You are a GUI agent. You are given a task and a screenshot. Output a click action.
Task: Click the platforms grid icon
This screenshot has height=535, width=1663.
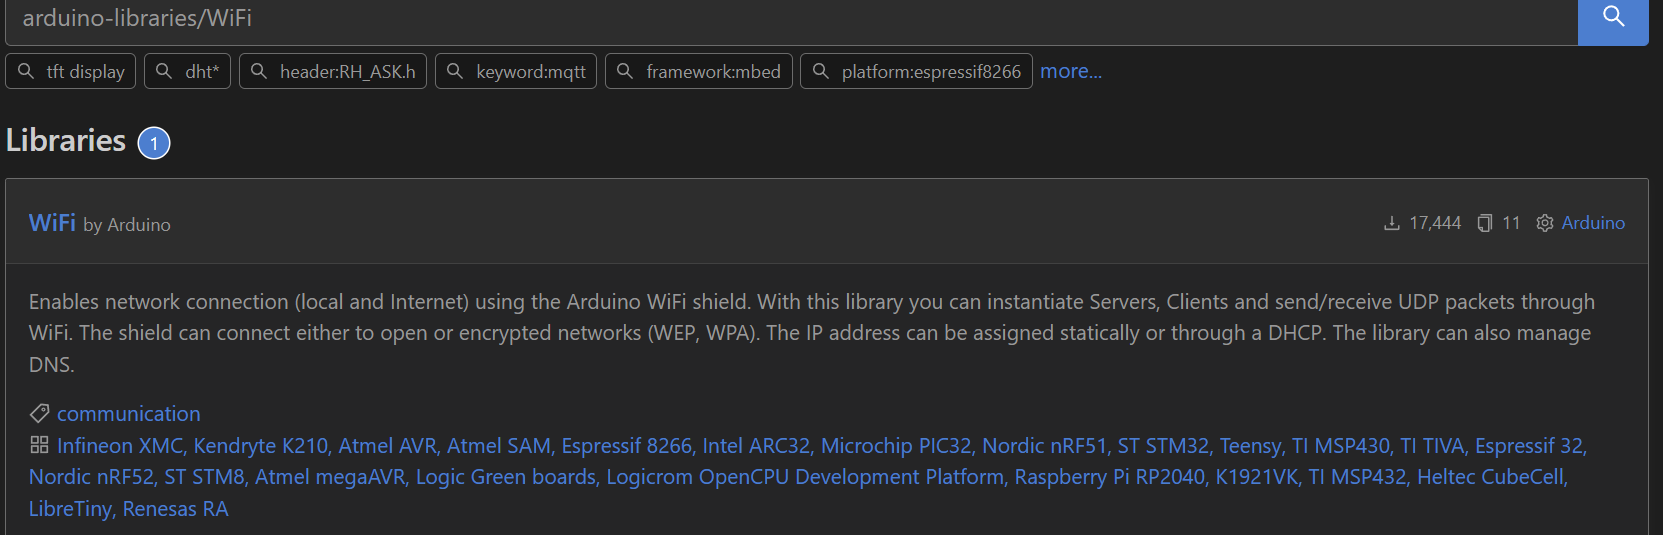[39, 445]
